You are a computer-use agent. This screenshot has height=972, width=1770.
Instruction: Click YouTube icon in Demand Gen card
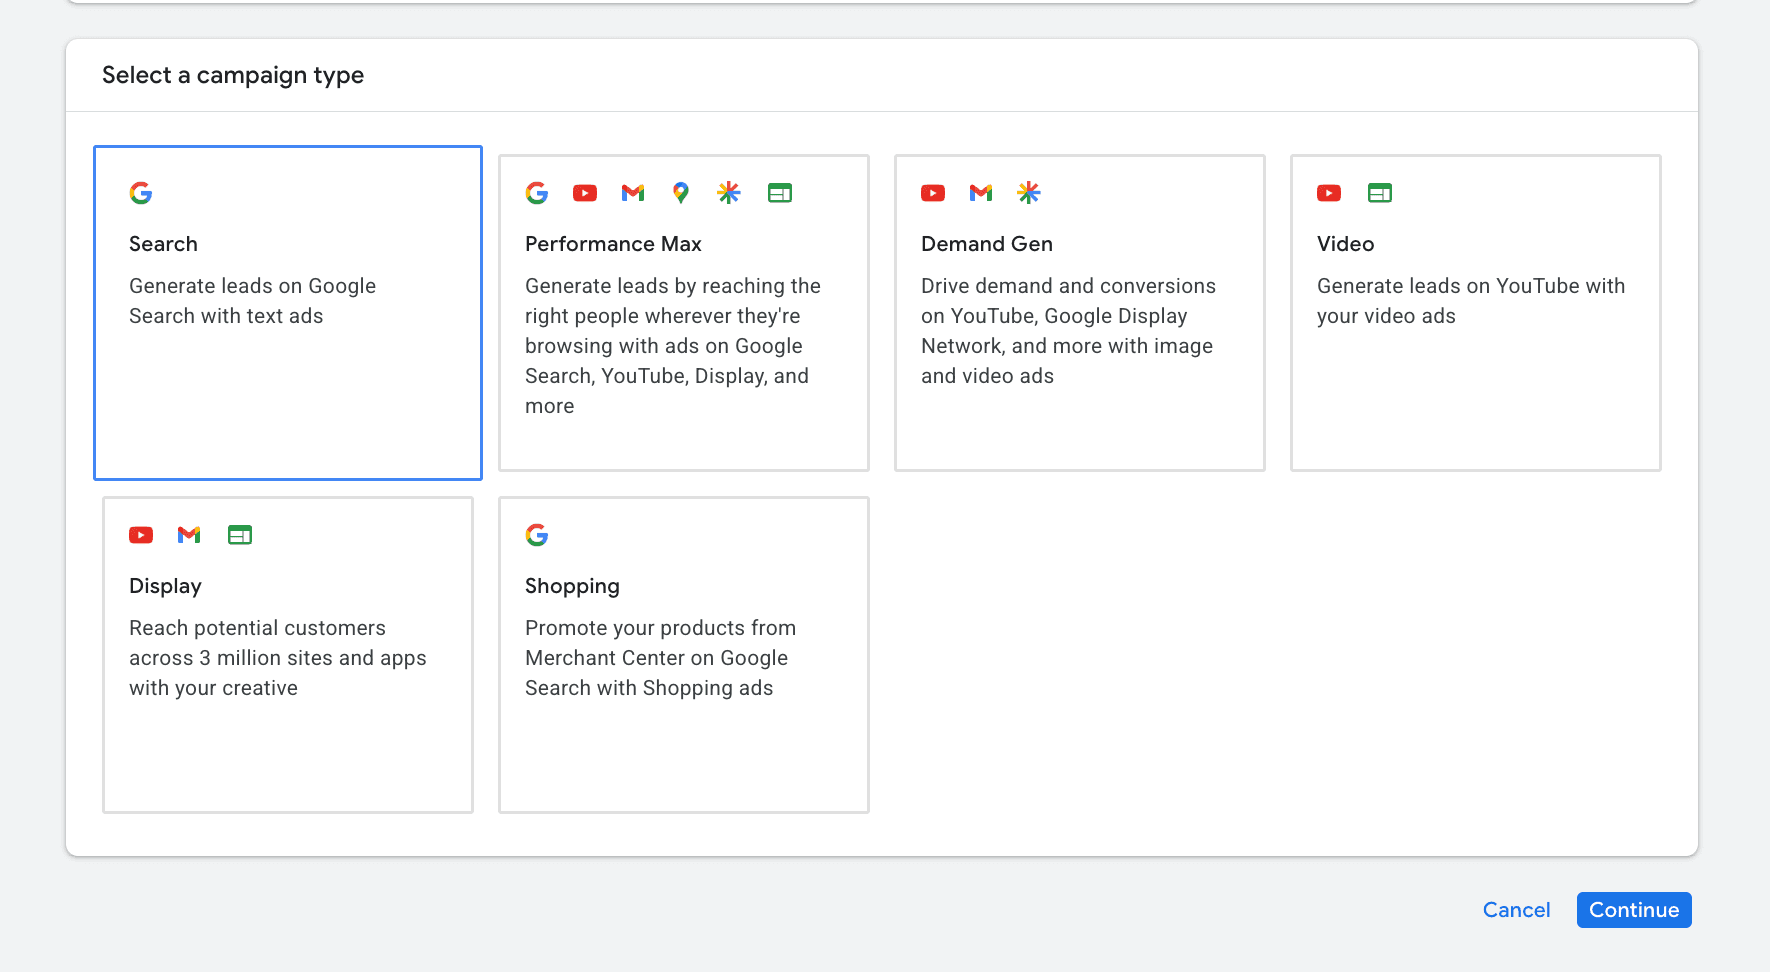point(933,193)
